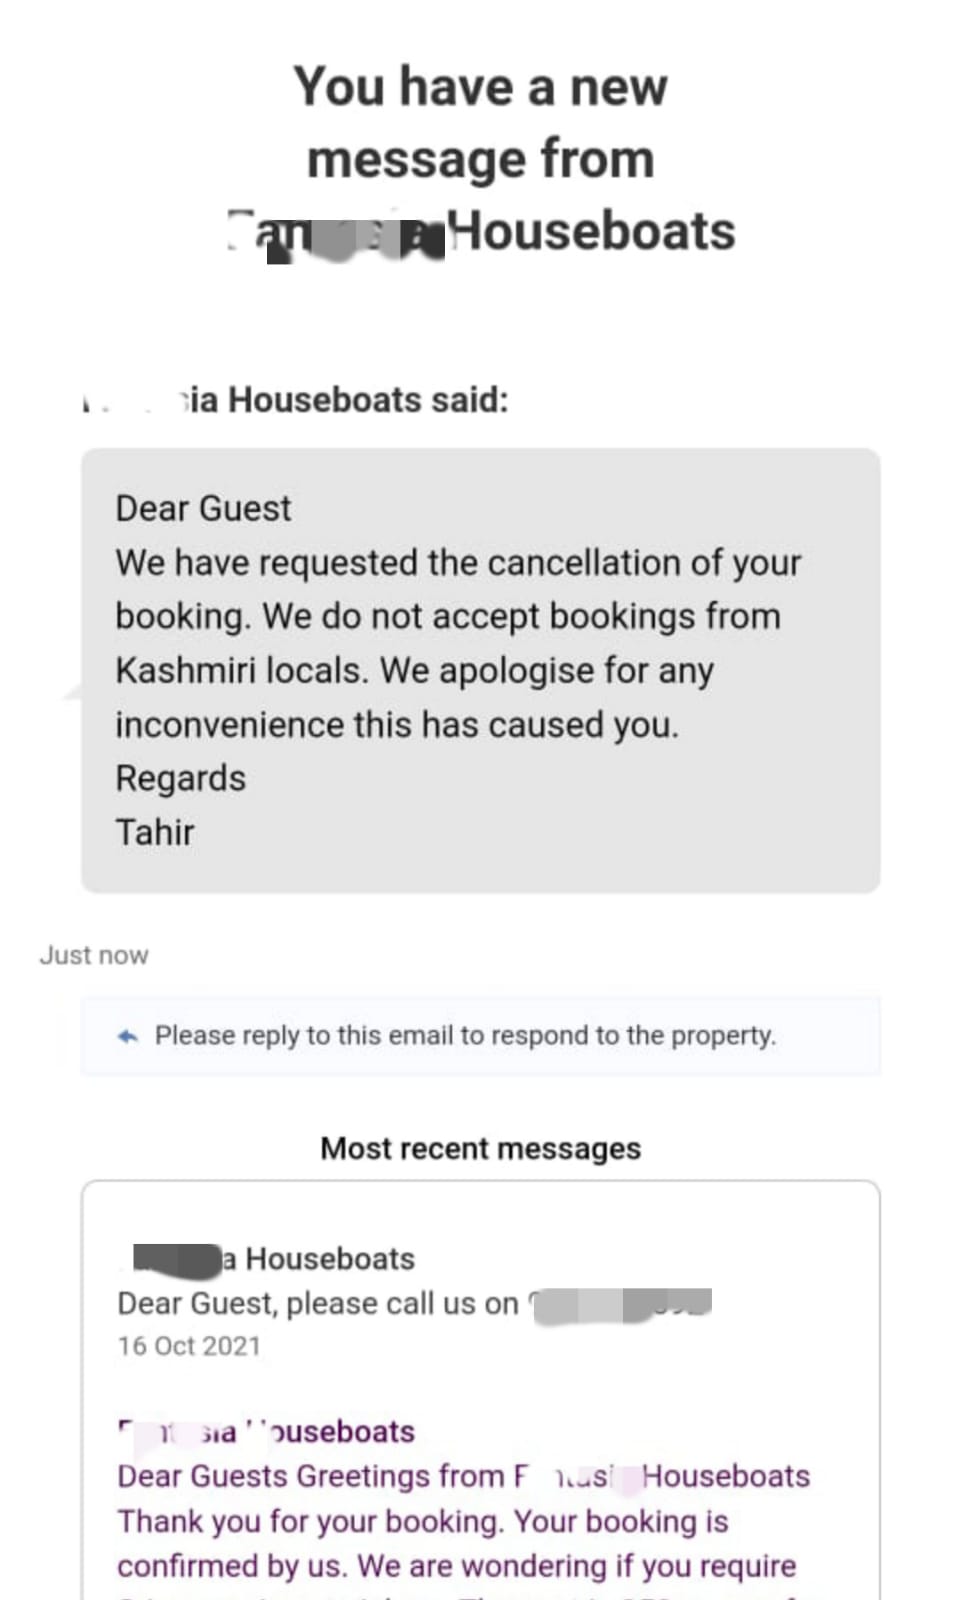Select the '16 Oct 2021' date label
The width and height of the screenshot is (961, 1600).
click(x=189, y=1346)
